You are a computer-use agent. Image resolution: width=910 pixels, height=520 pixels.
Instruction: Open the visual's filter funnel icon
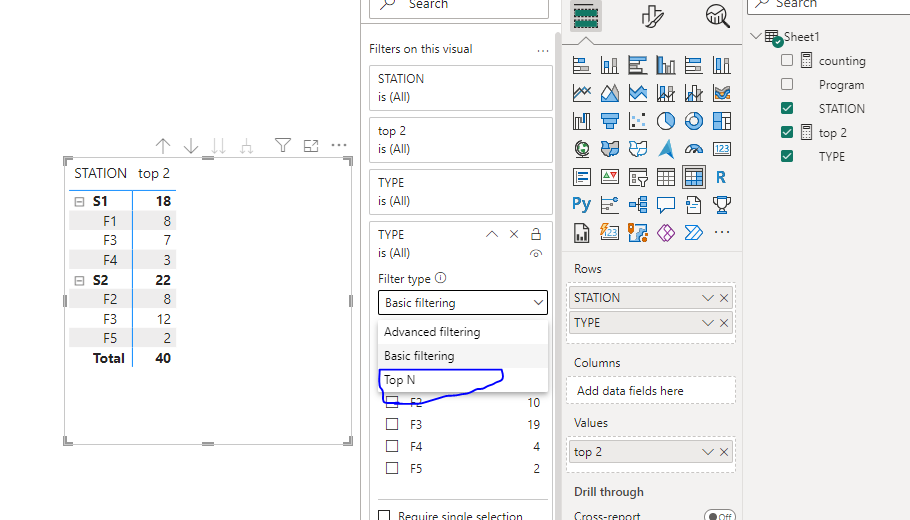[283, 145]
